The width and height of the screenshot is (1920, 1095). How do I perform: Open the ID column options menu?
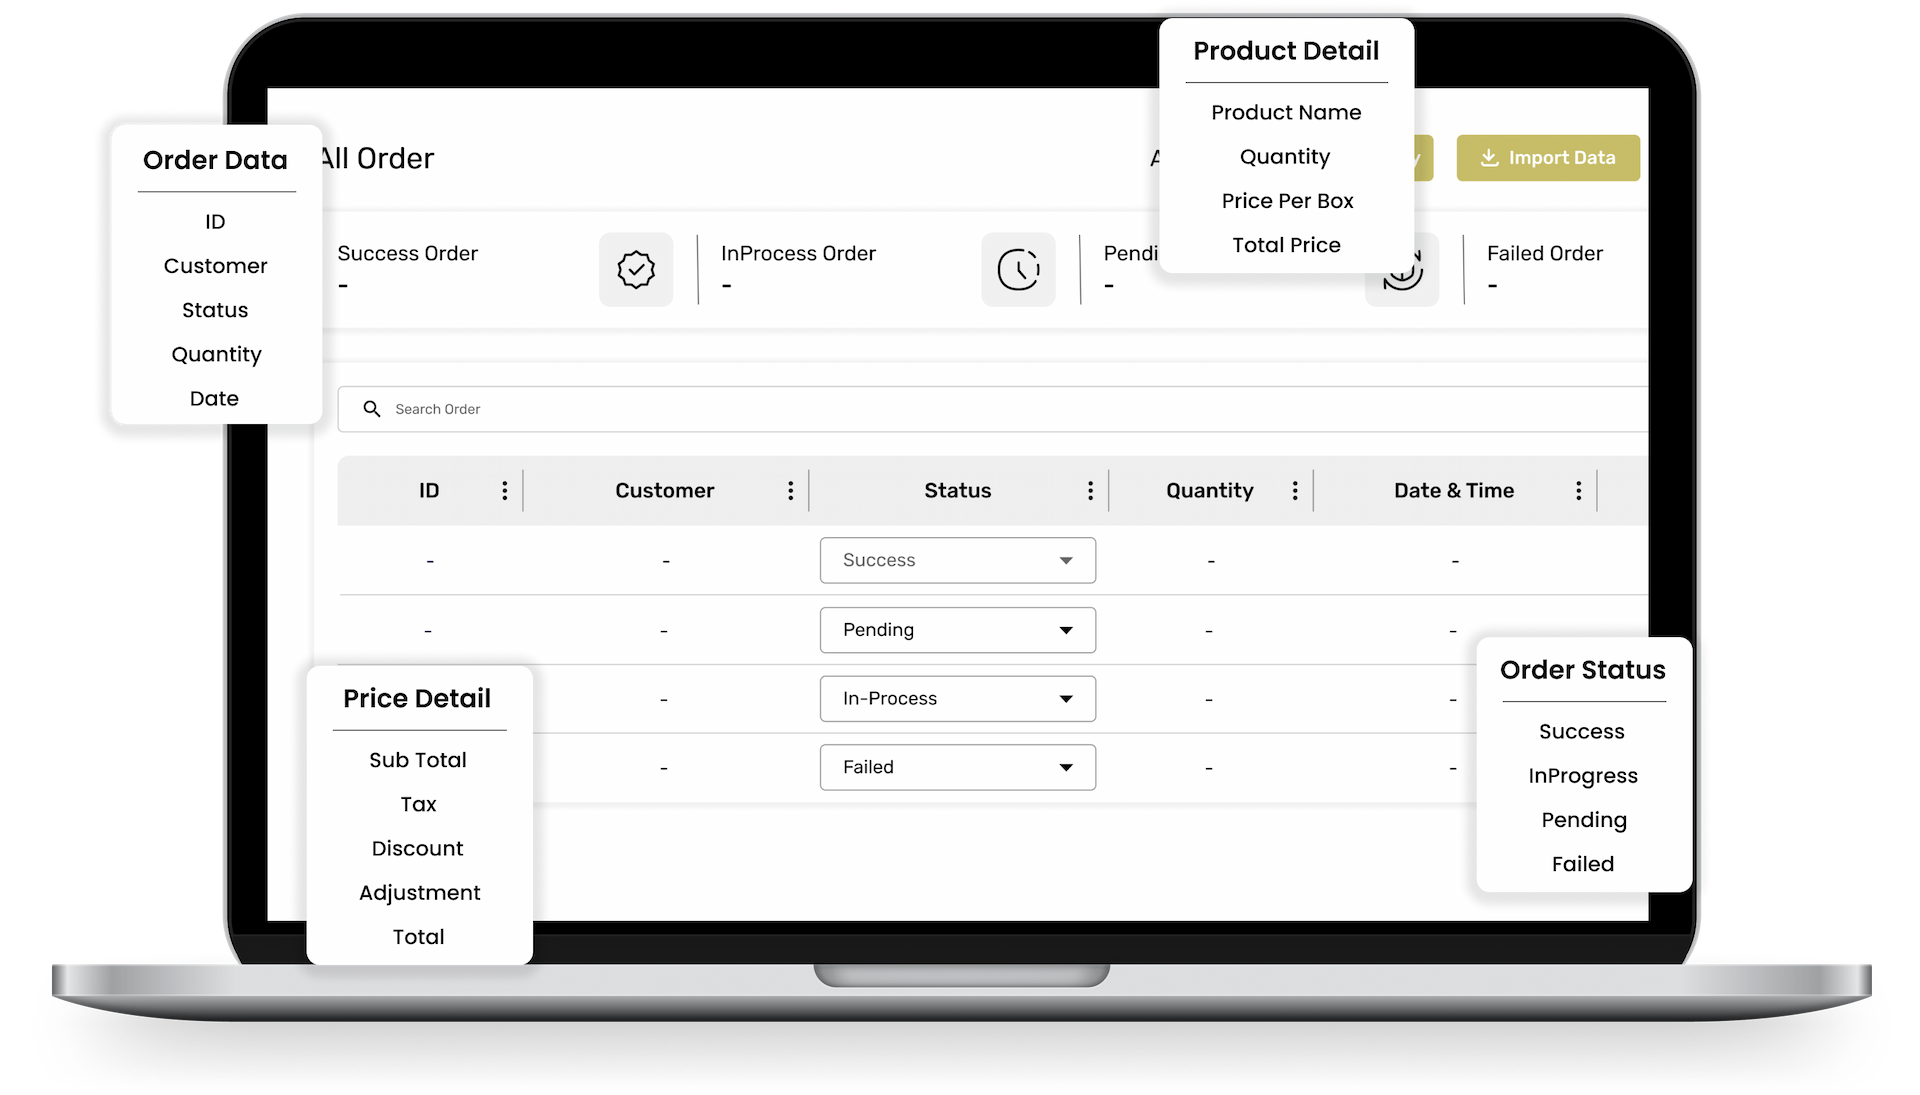point(505,491)
